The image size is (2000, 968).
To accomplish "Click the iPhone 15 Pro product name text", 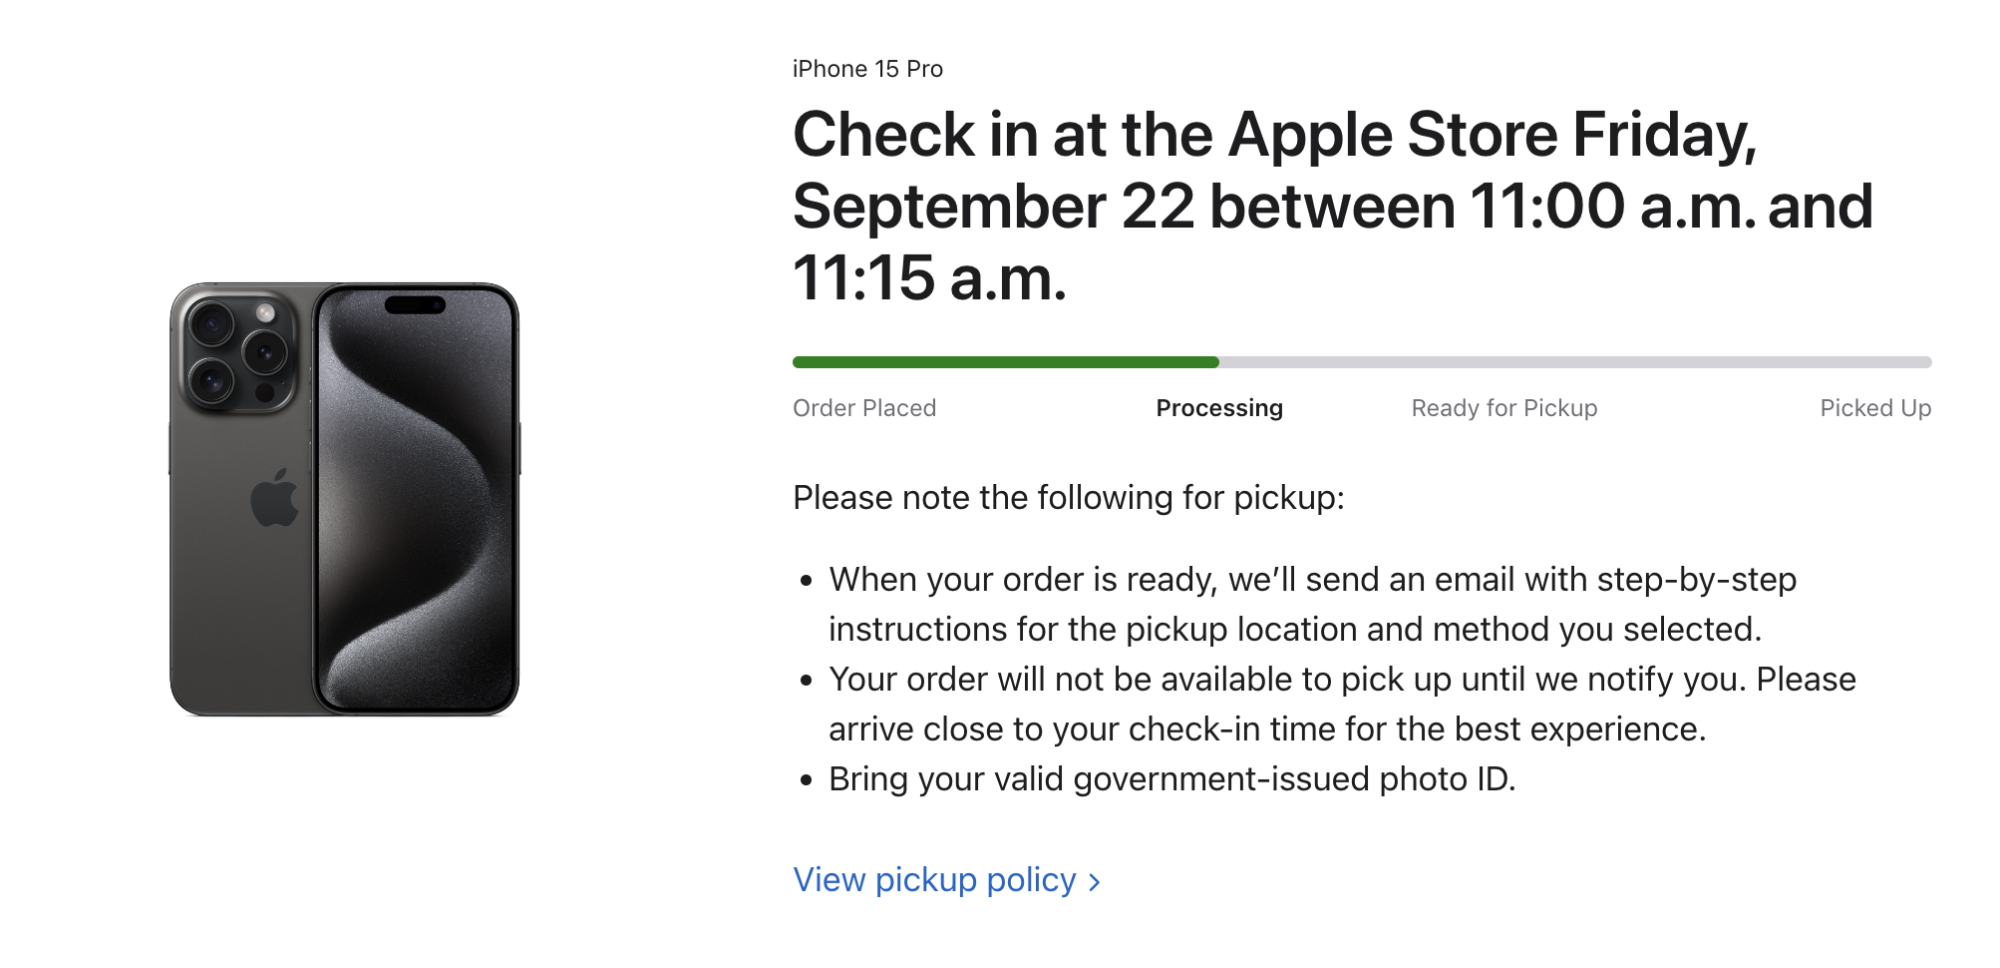I will [x=867, y=69].
